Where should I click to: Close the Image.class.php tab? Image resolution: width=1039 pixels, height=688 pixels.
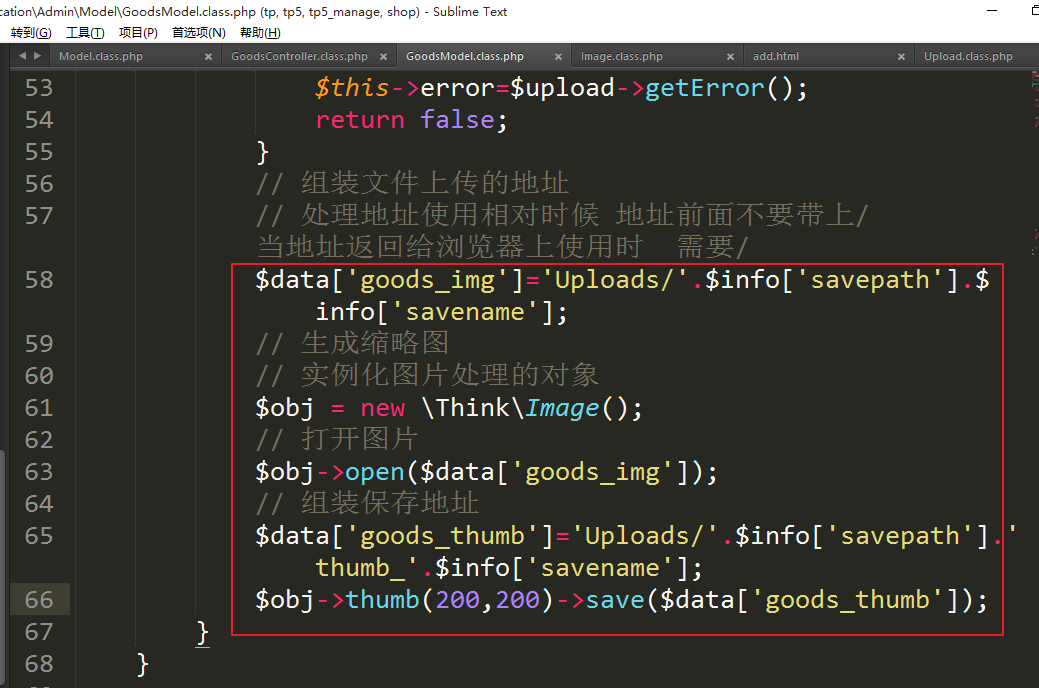click(x=731, y=57)
